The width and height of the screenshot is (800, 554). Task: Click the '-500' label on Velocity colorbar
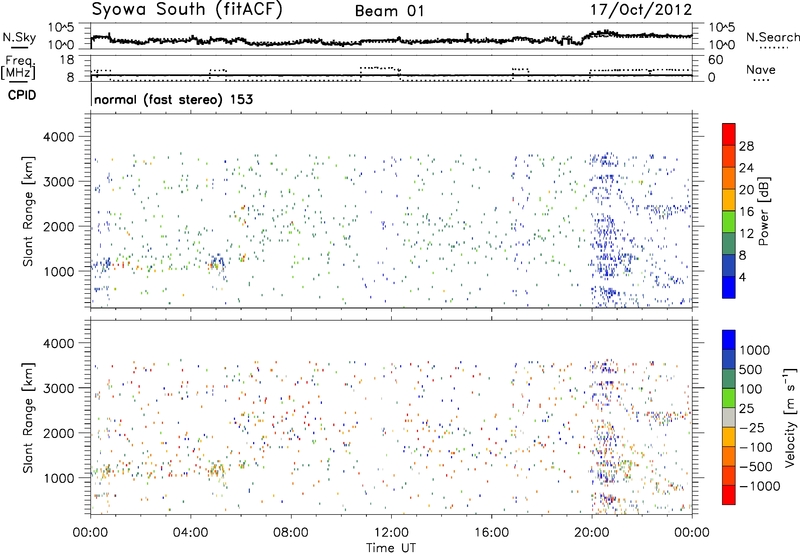coord(756,466)
